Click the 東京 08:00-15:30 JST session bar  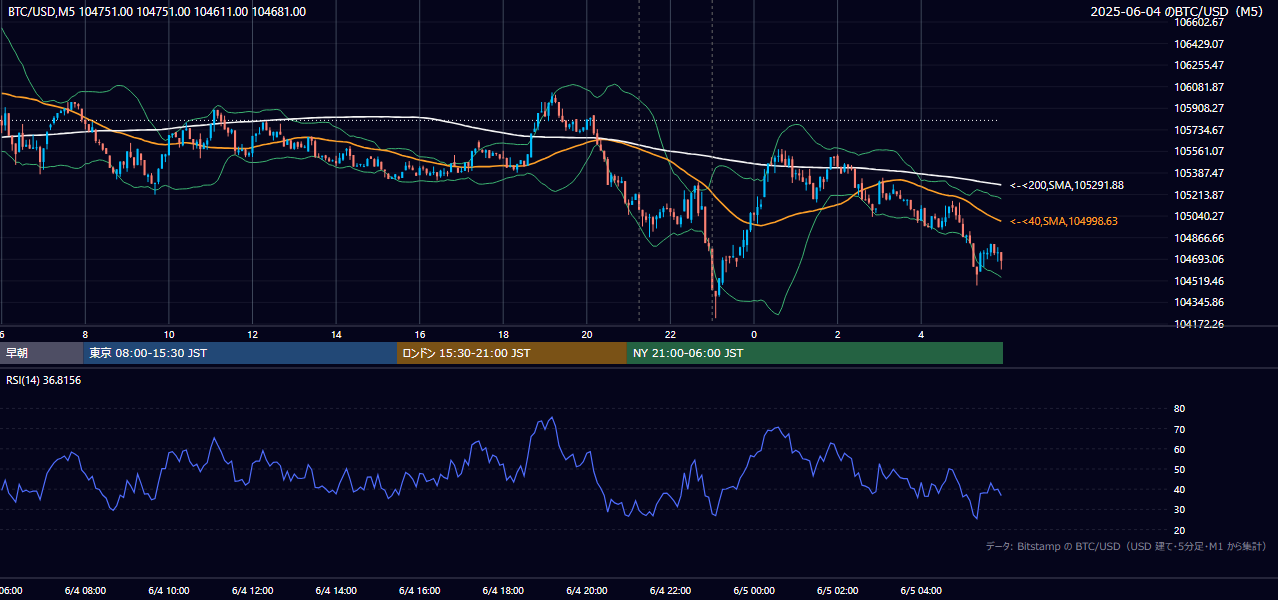pos(240,353)
